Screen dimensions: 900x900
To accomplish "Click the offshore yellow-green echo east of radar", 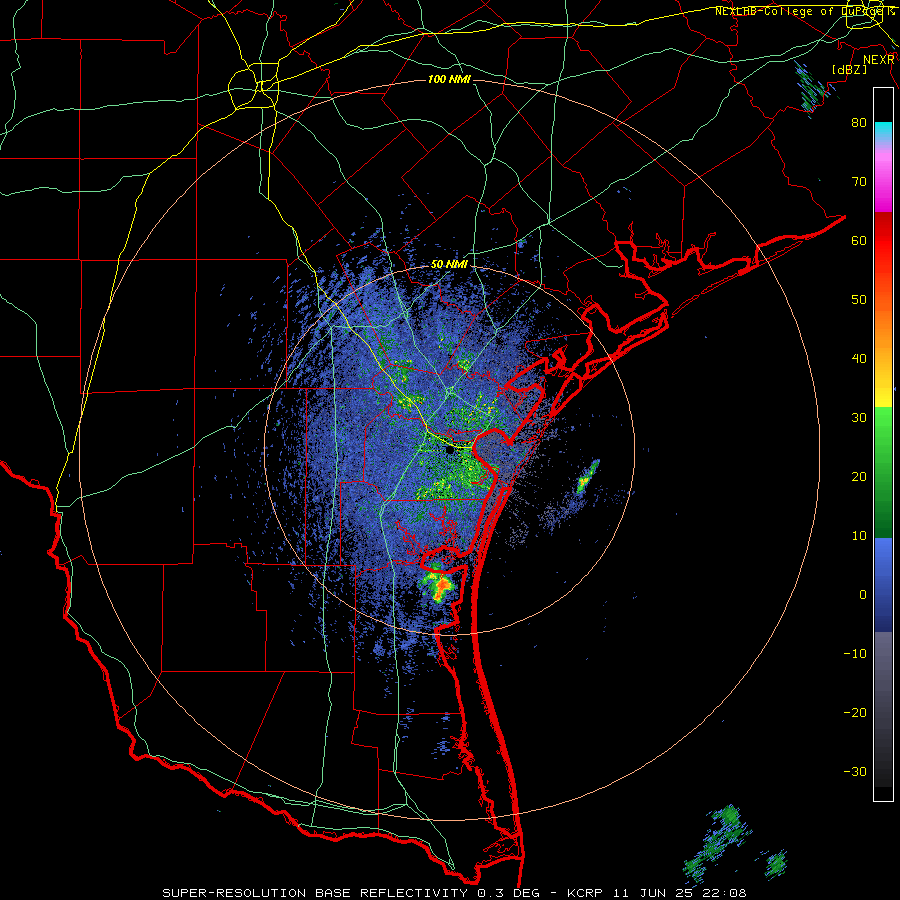I will (x=586, y=478).
